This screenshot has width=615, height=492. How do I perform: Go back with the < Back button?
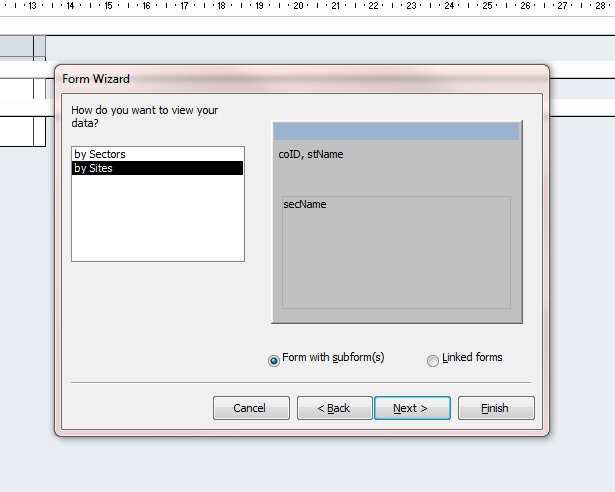(x=334, y=408)
